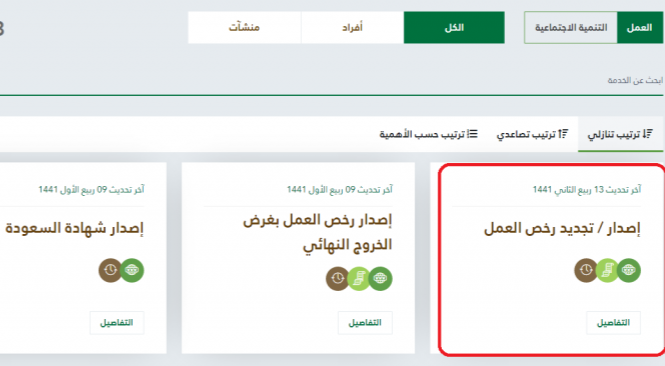Click clock icon on الخروج النهائي card
Viewport: 665px width, 366px height.
pos(338,279)
